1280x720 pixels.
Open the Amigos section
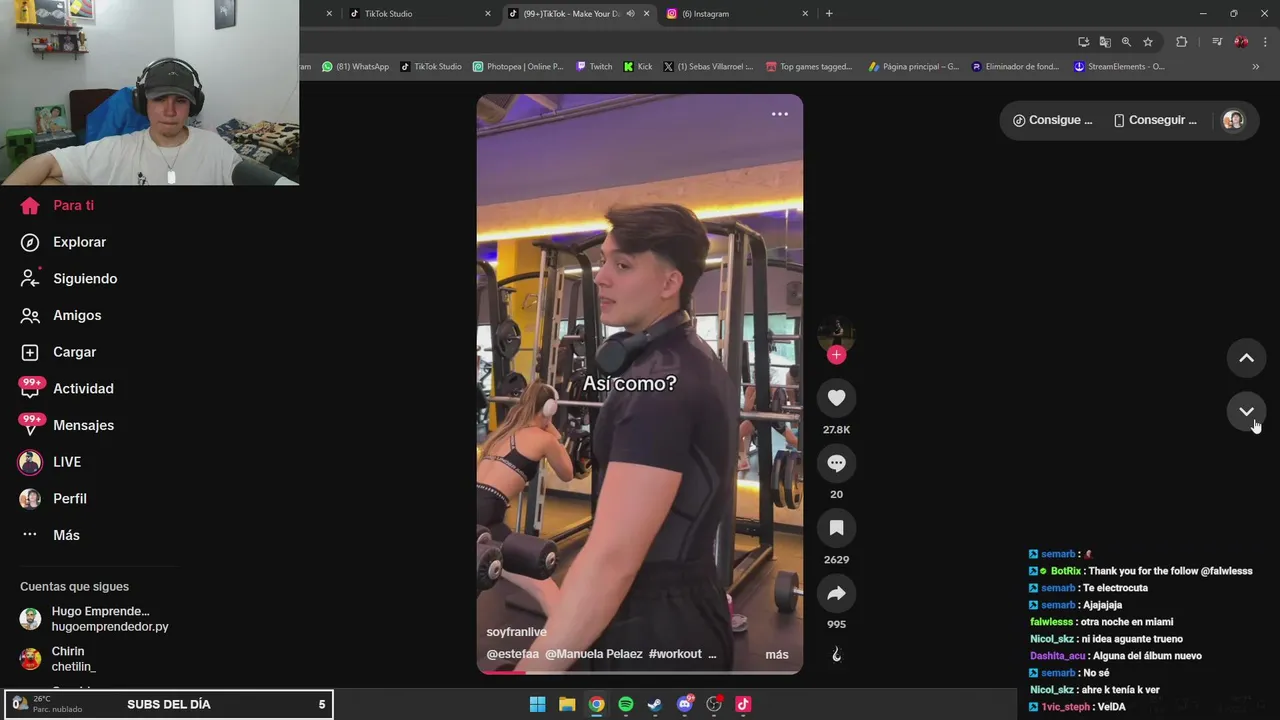(x=61, y=315)
